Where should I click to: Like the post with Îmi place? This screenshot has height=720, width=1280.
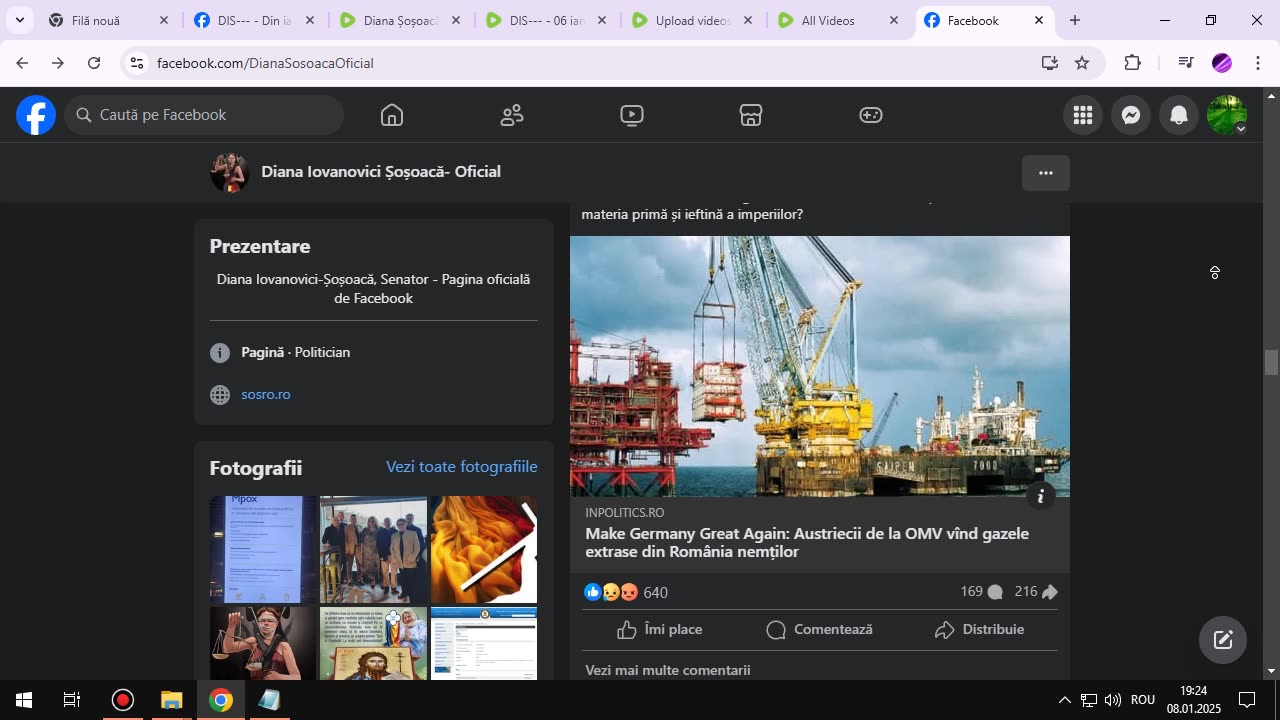(660, 630)
